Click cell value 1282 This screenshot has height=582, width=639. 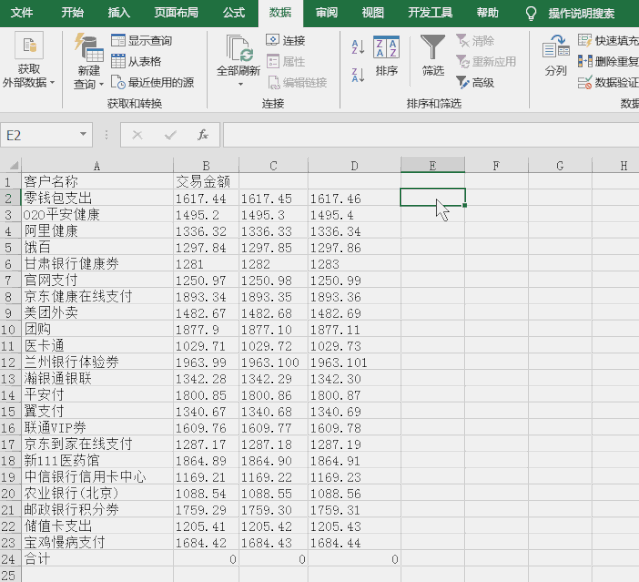(x=273, y=264)
